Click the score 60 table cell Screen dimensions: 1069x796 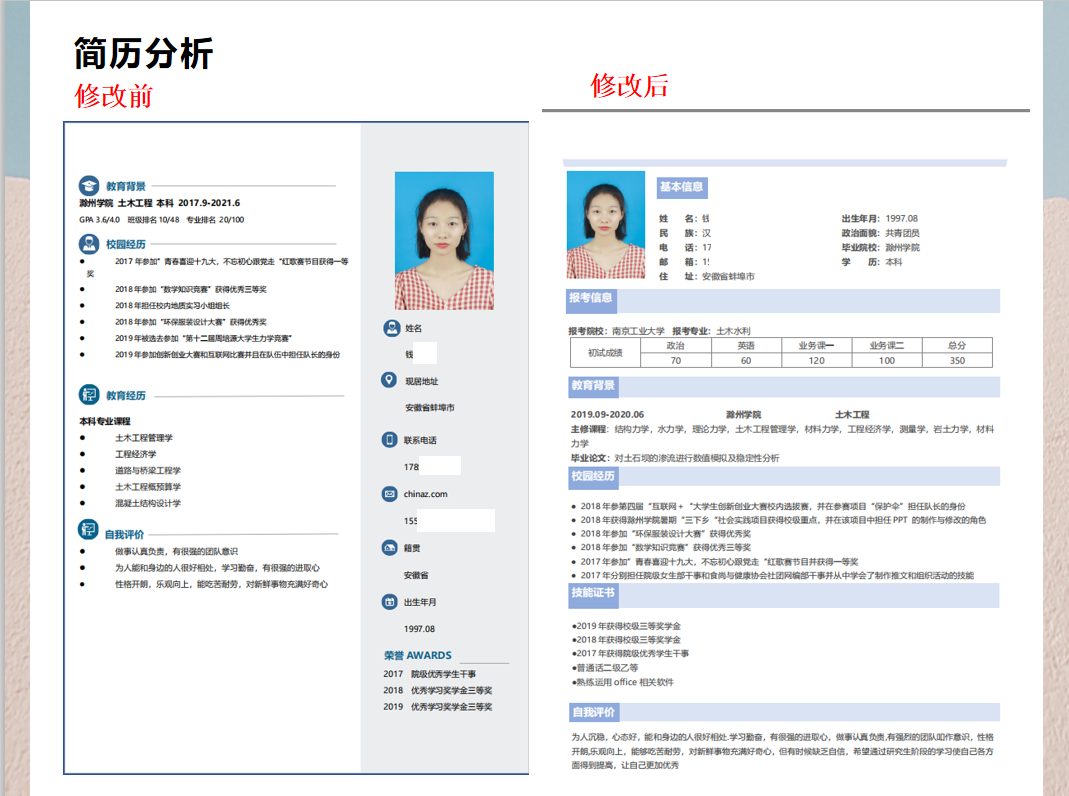[746, 361]
